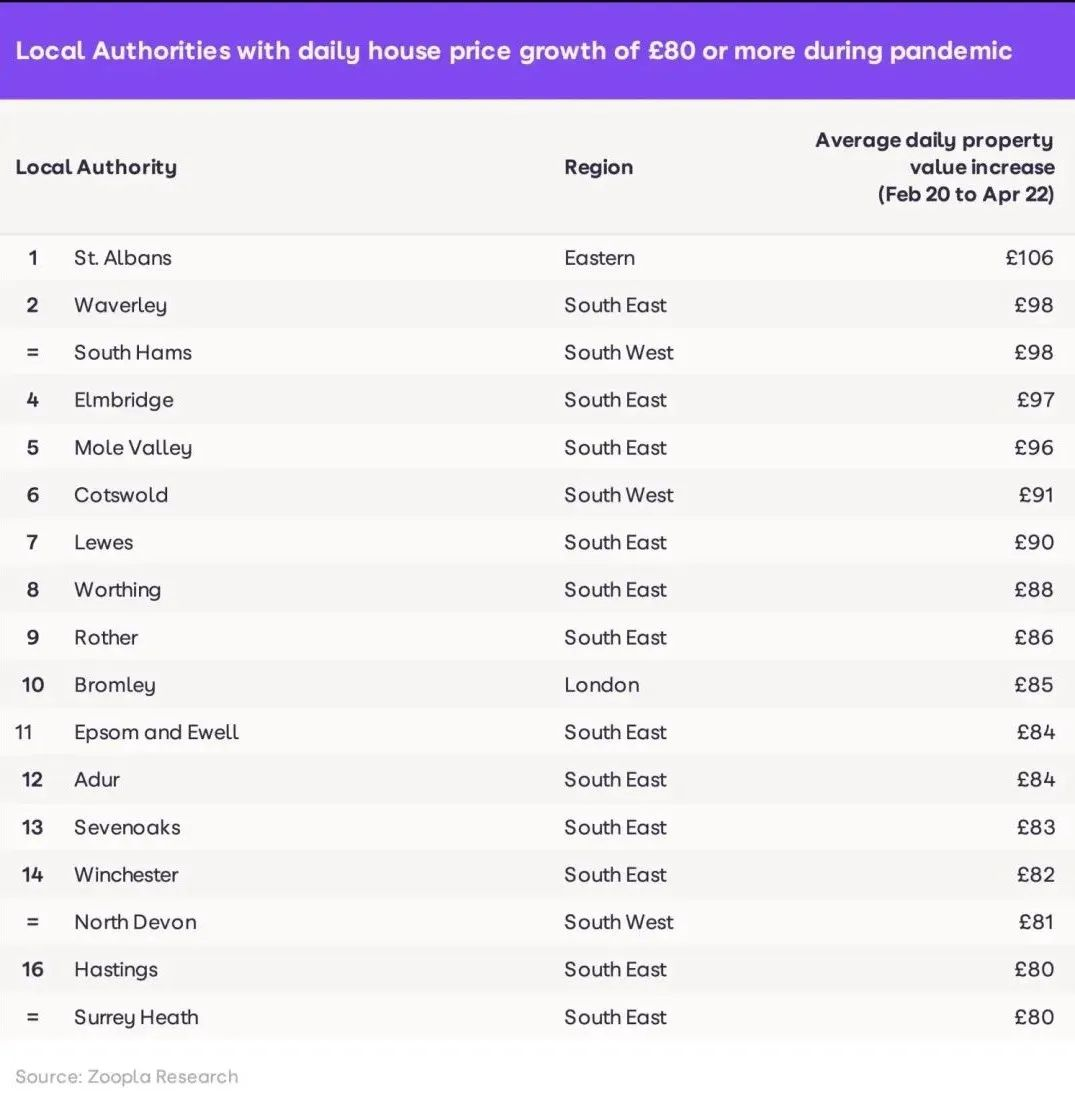The height and width of the screenshot is (1112, 1075).
Task: Click the Source: Zoopla Research text
Action: coord(127,1077)
